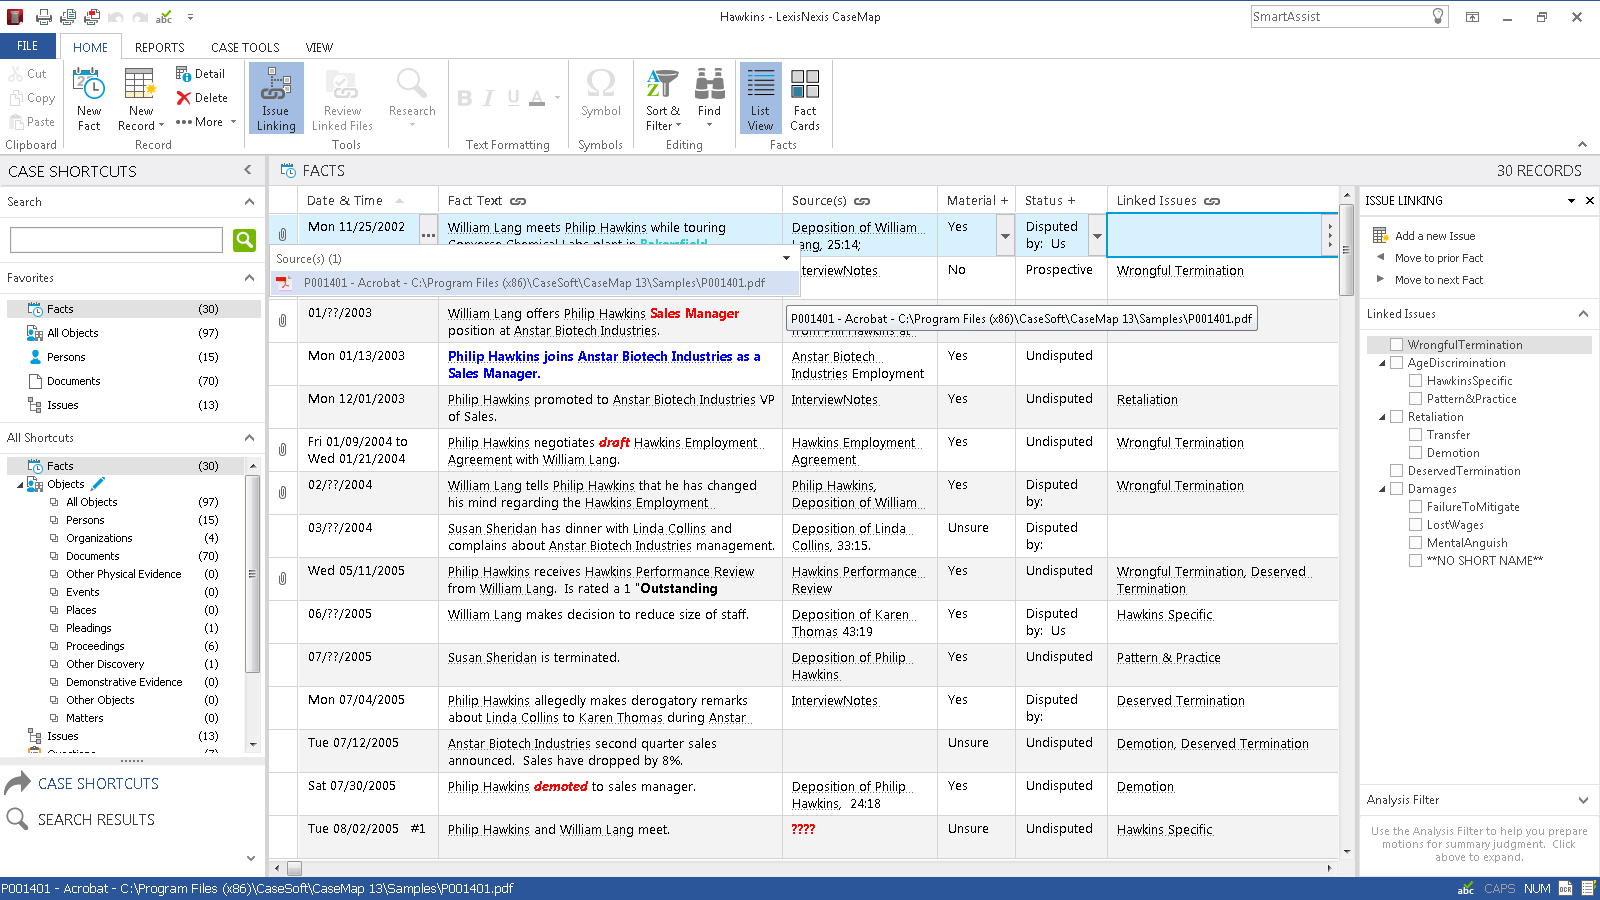Select Organizations in the Objects tree
1600x900 pixels.
tap(99, 538)
